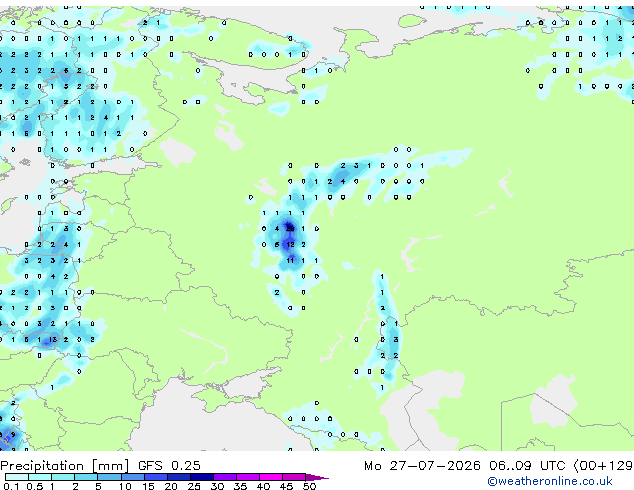Select the 35–40 mm violet swatch
The width and height of the screenshot is (634, 490).
click(x=247, y=477)
